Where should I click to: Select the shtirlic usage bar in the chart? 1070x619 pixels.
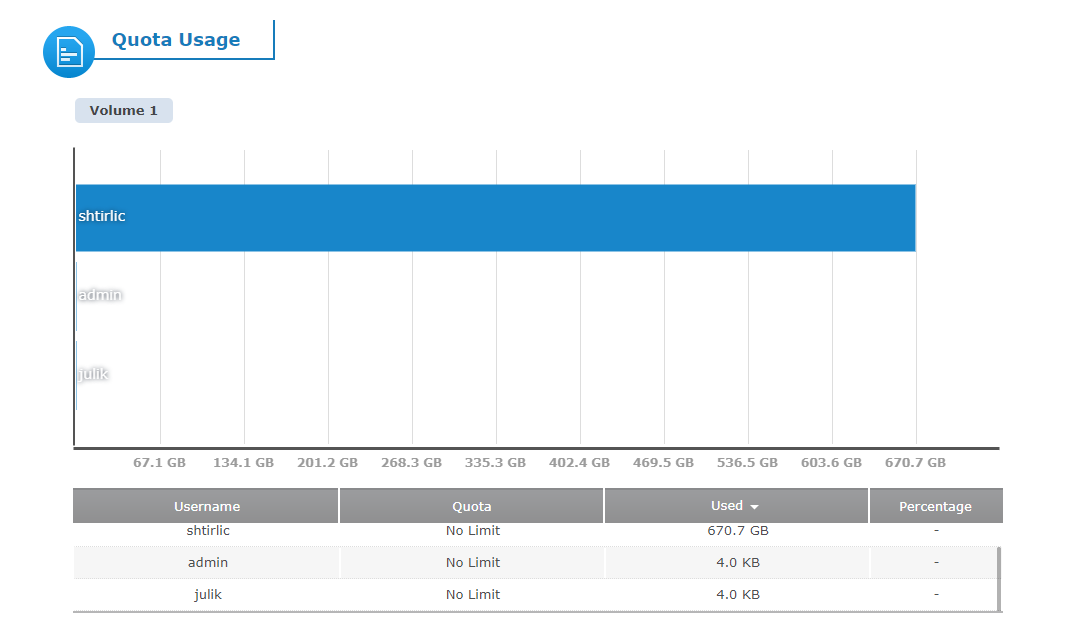click(495, 217)
